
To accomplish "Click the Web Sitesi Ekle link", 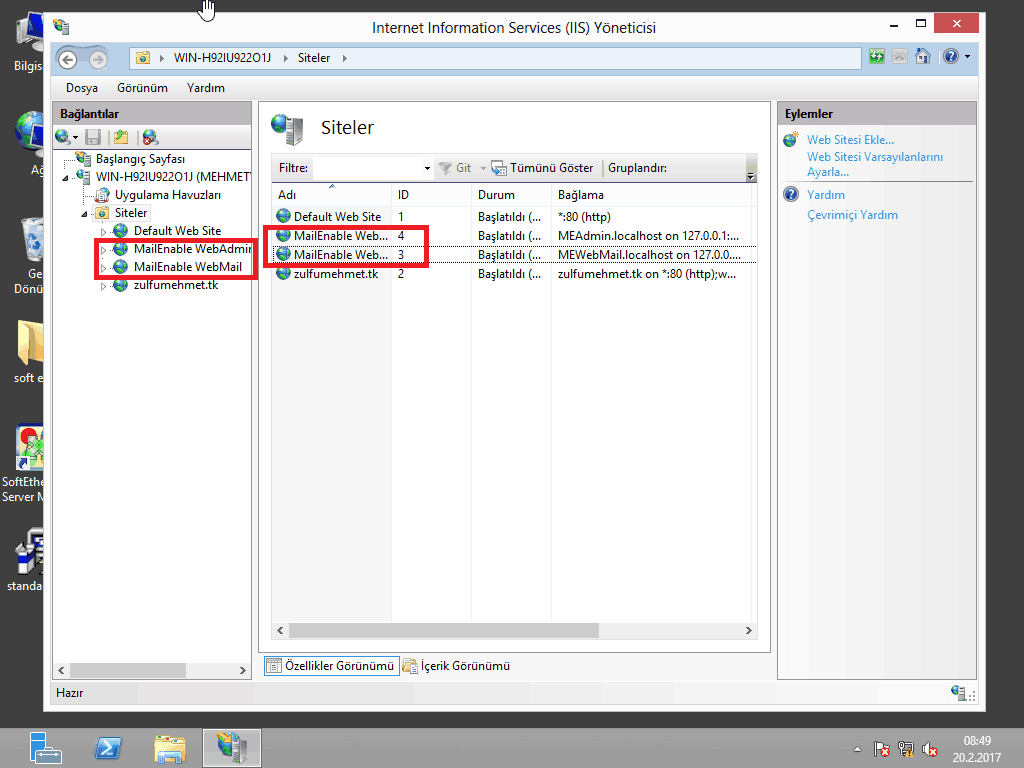I will (850, 140).
